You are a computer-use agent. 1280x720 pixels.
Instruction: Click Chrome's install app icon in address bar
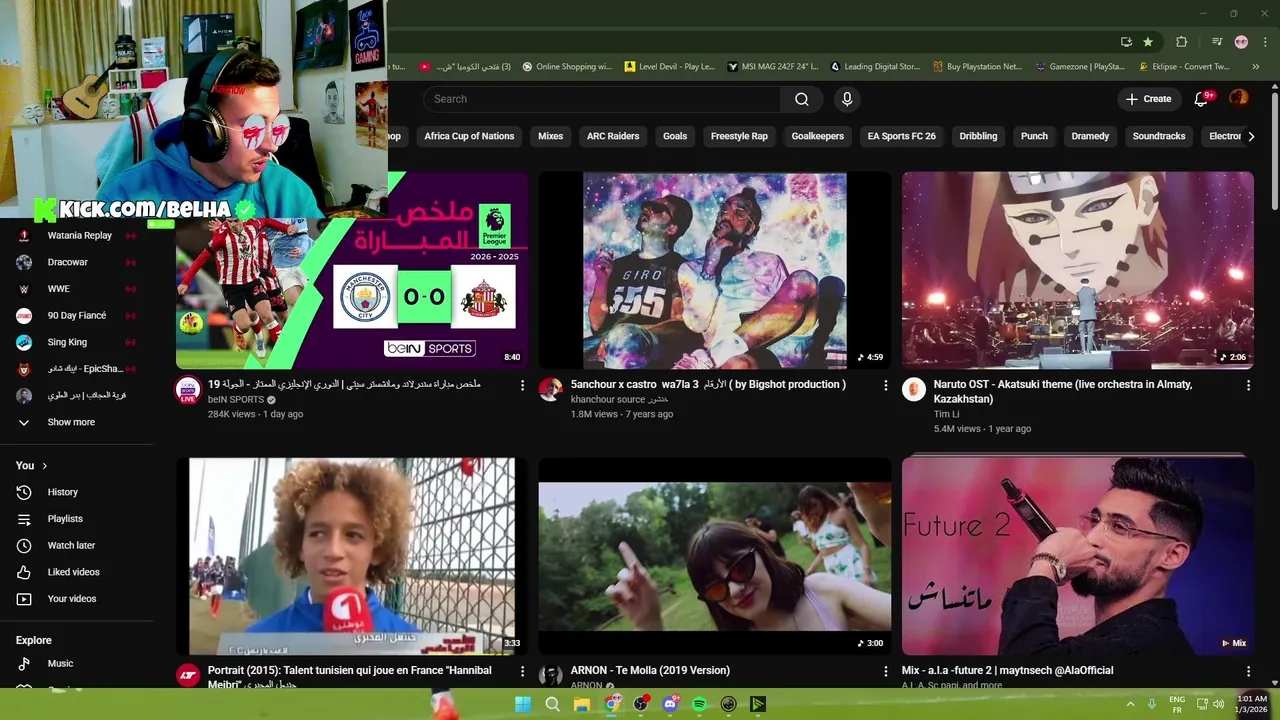(1126, 42)
